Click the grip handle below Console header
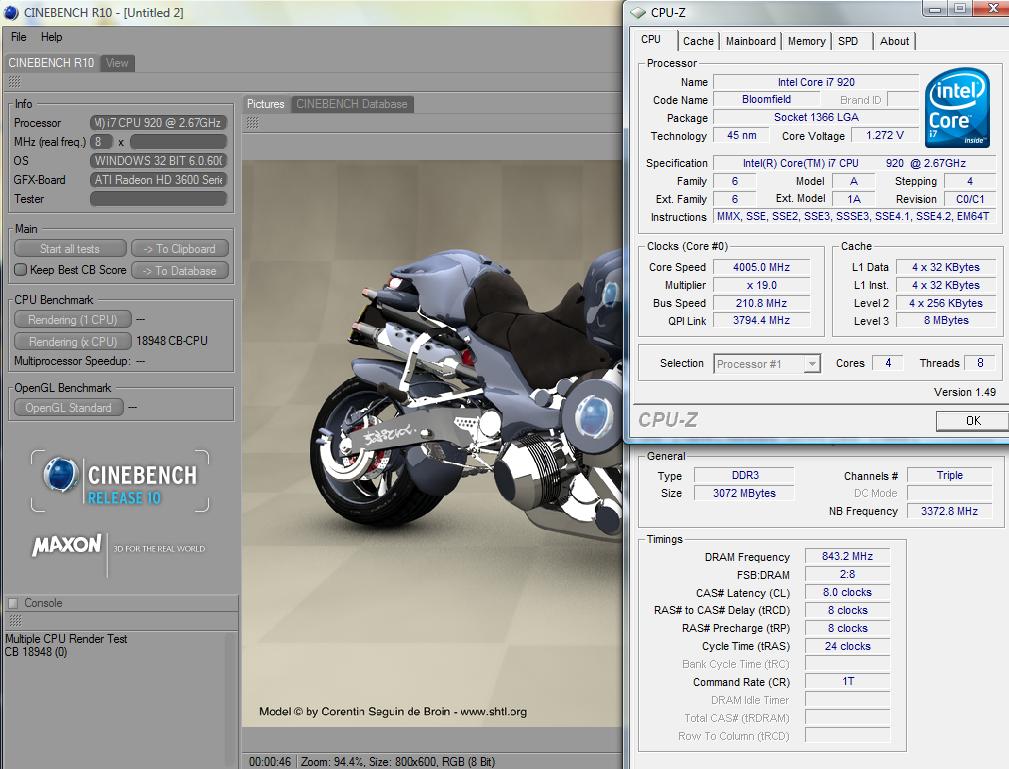The height and width of the screenshot is (769, 1009). 15,620
